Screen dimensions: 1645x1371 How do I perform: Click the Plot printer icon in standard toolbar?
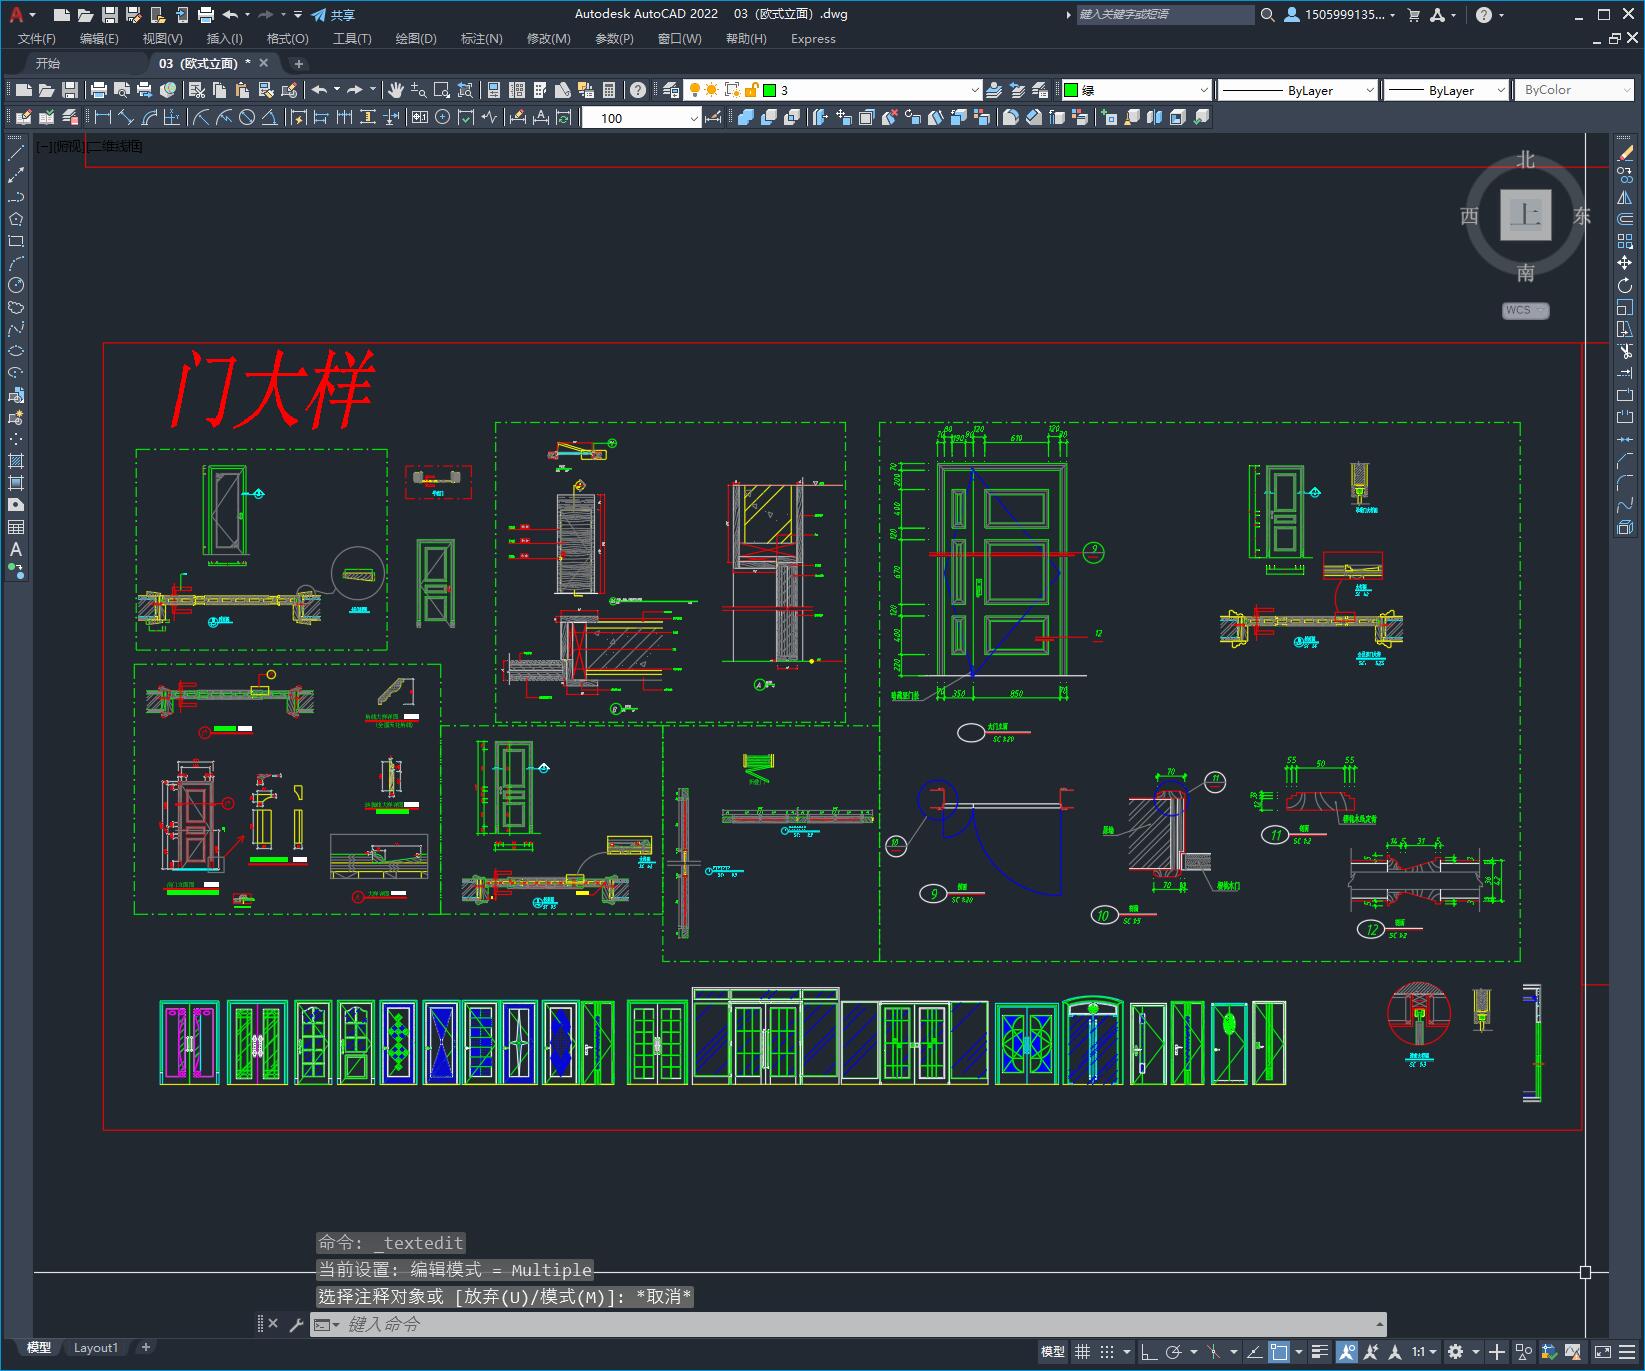click(x=99, y=90)
